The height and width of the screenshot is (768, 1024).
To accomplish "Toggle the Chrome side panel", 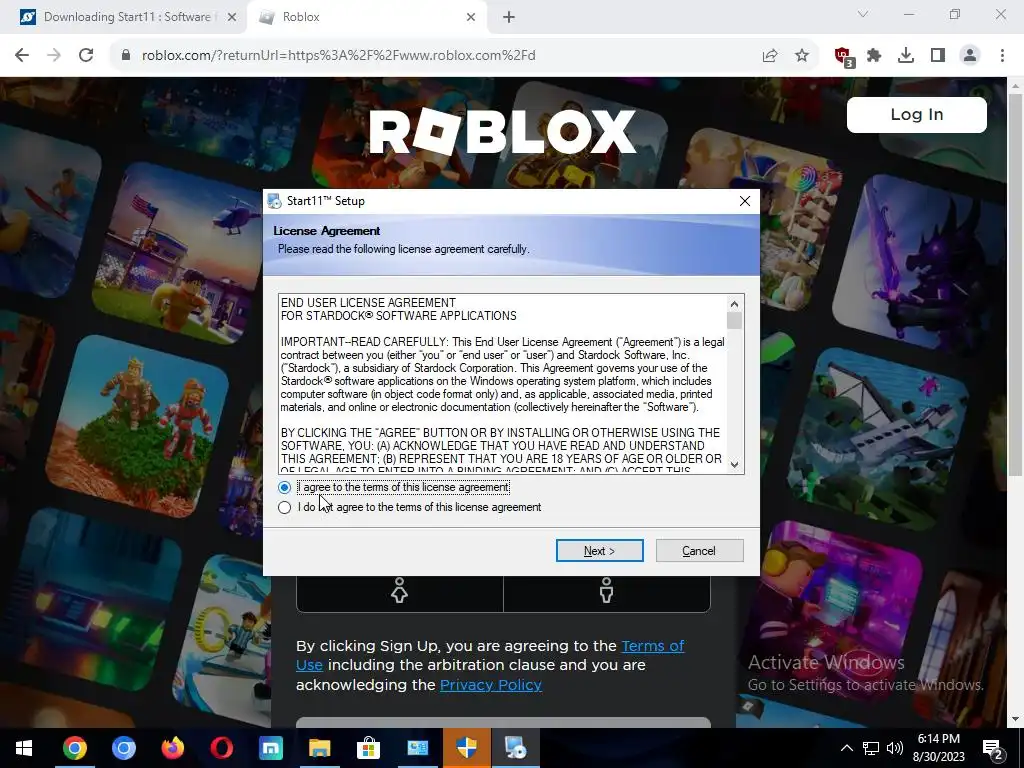I will click(x=938, y=56).
